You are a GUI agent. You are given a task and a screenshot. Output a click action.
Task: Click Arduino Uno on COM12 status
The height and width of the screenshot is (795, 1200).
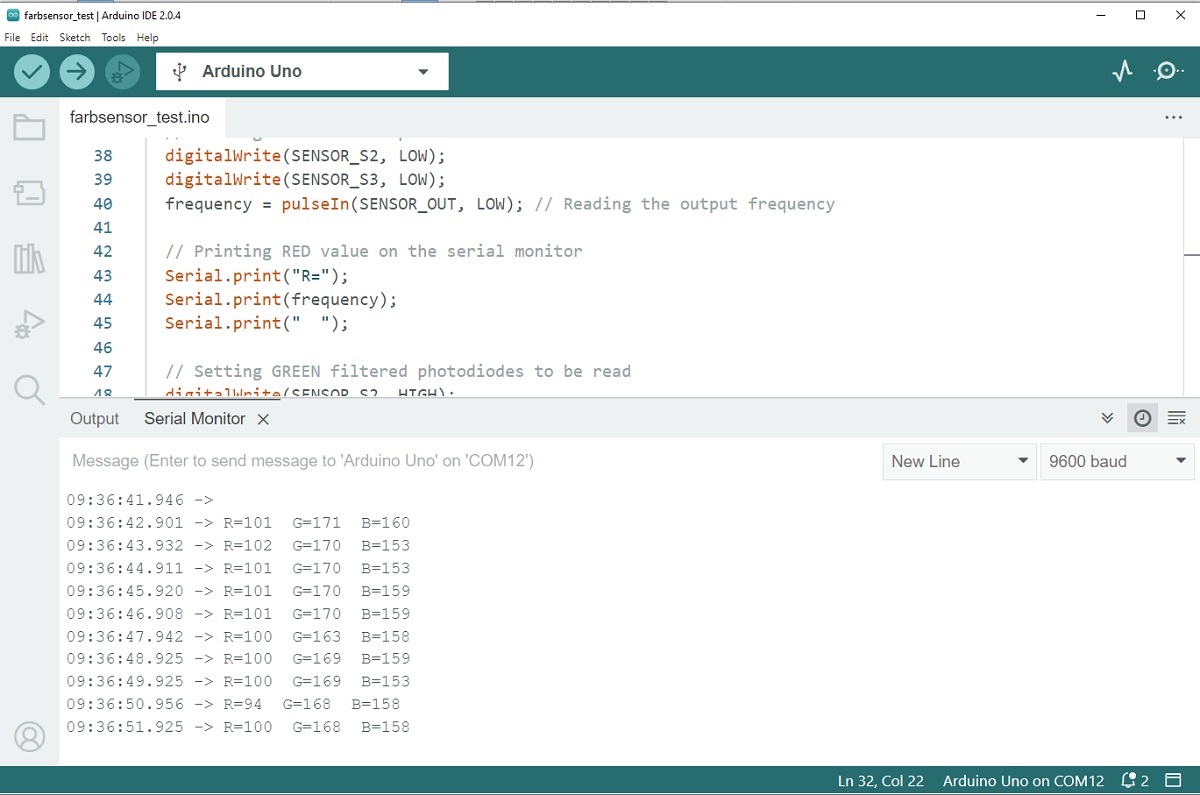(x=1023, y=781)
